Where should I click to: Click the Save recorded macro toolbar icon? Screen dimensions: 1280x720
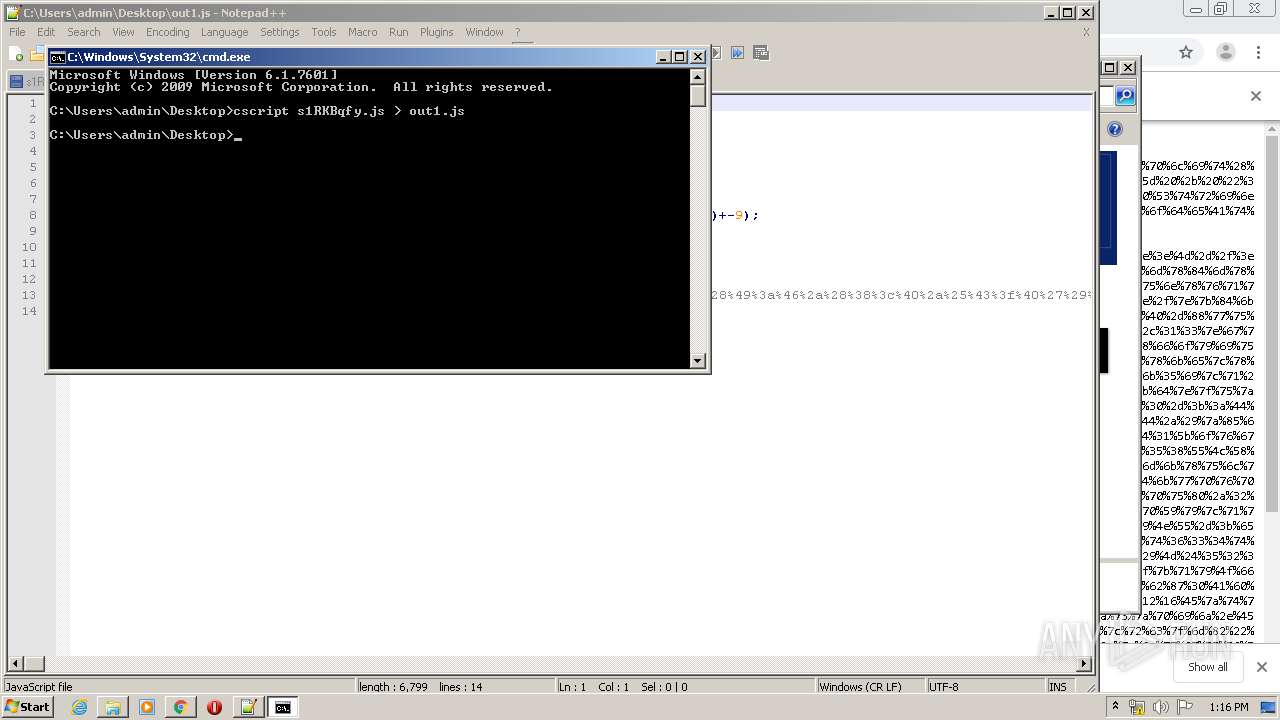(x=761, y=53)
